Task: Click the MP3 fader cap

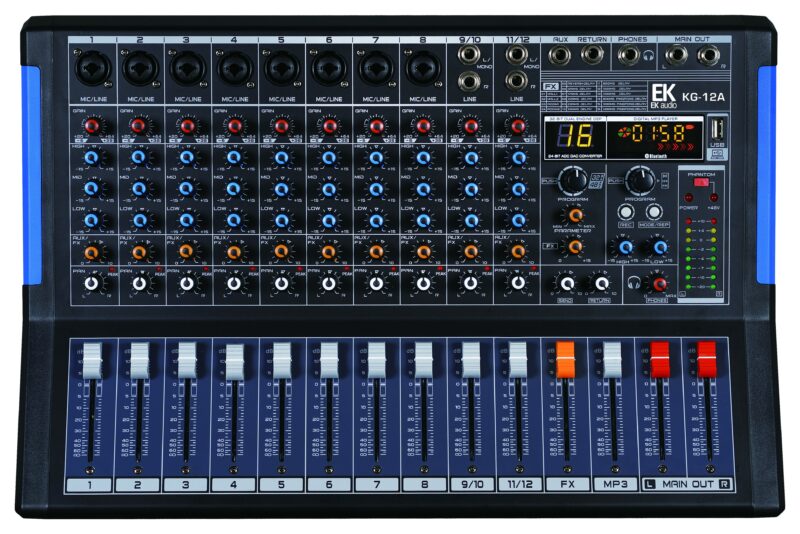Action: click(612, 360)
